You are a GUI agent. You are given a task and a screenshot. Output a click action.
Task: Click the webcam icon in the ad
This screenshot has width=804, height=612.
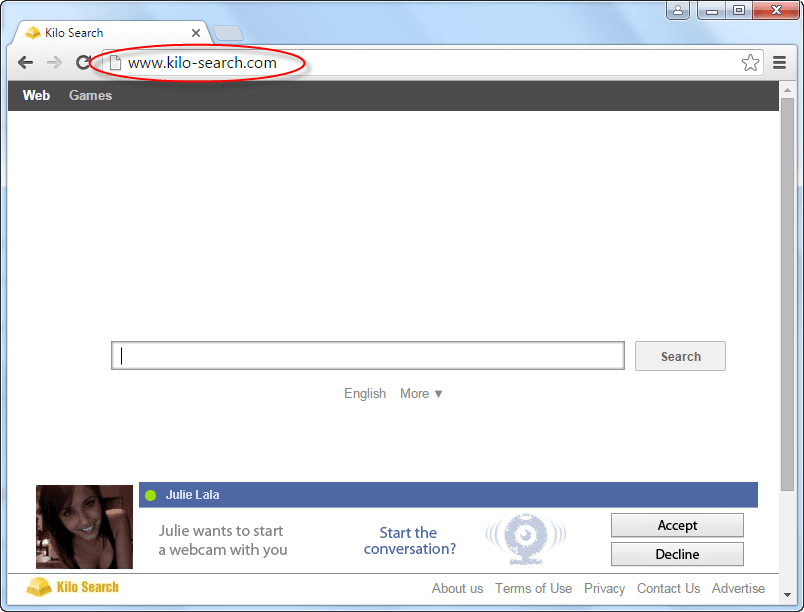click(525, 539)
